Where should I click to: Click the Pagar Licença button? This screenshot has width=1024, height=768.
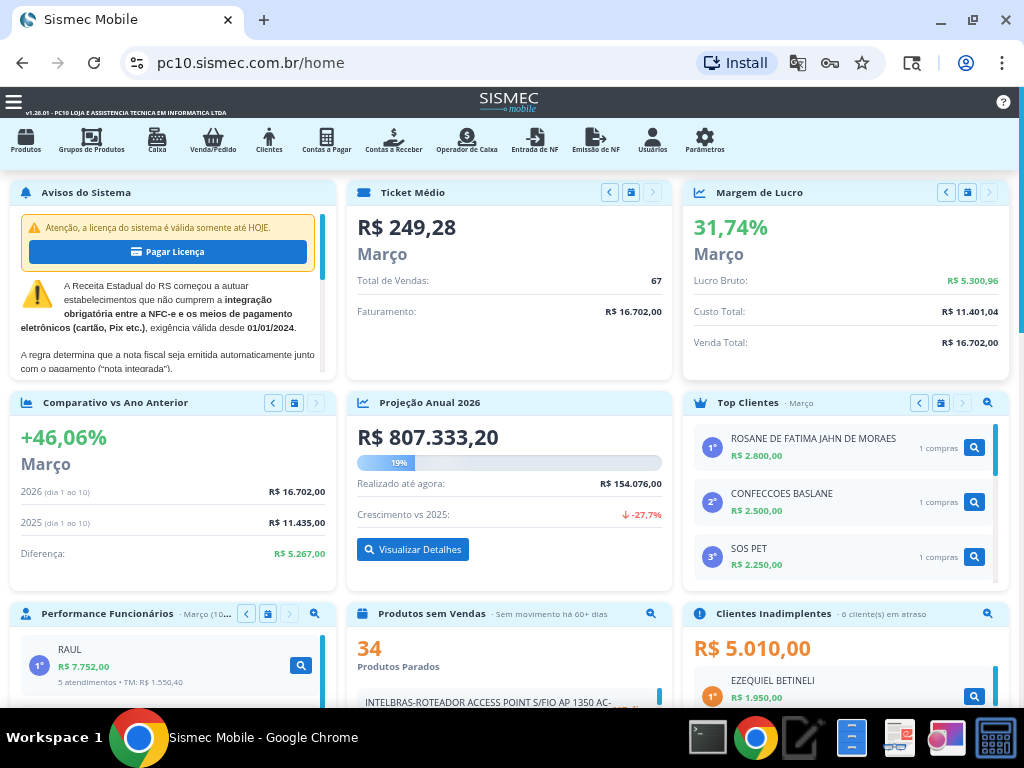pos(170,251)
